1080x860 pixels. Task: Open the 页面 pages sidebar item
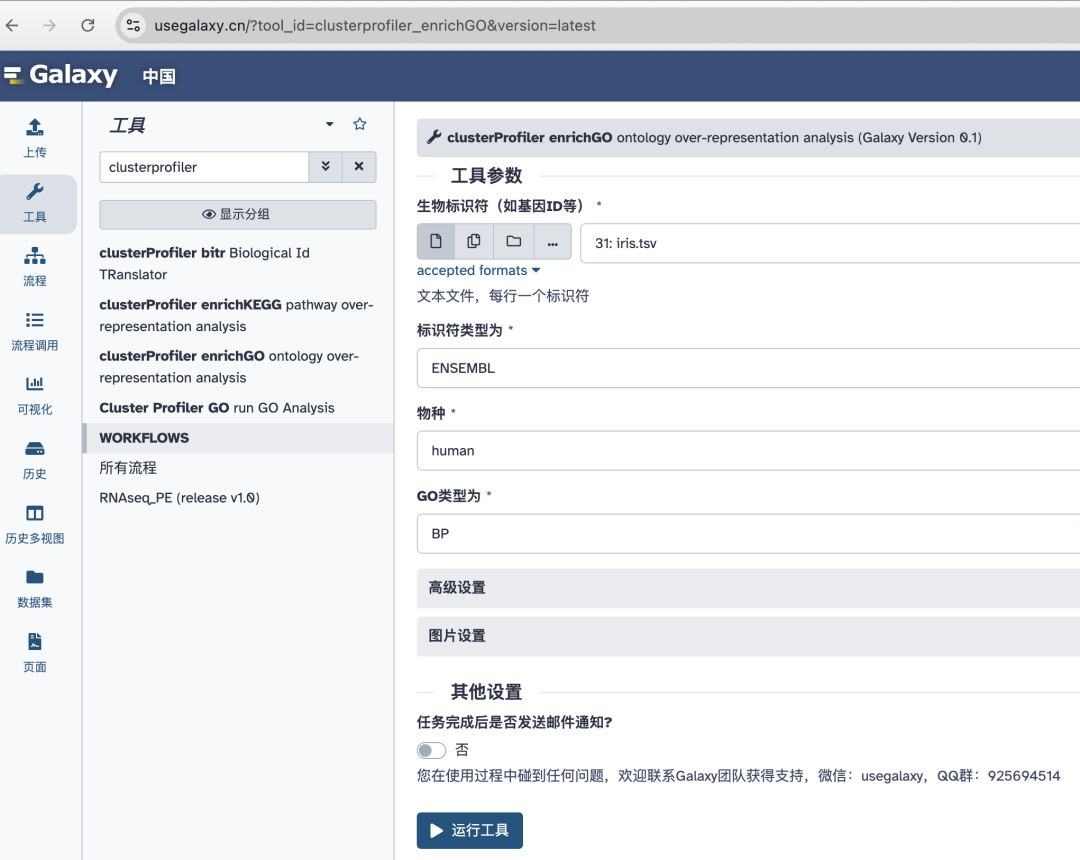click(x=34, y=653)
